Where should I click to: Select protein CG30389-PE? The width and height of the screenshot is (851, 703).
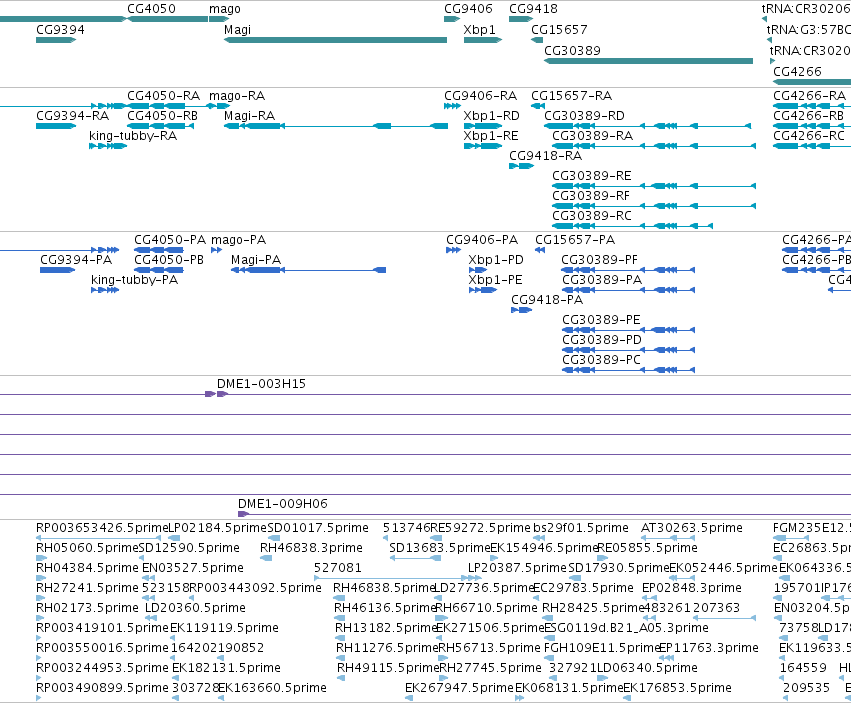[x=628, y=330]
